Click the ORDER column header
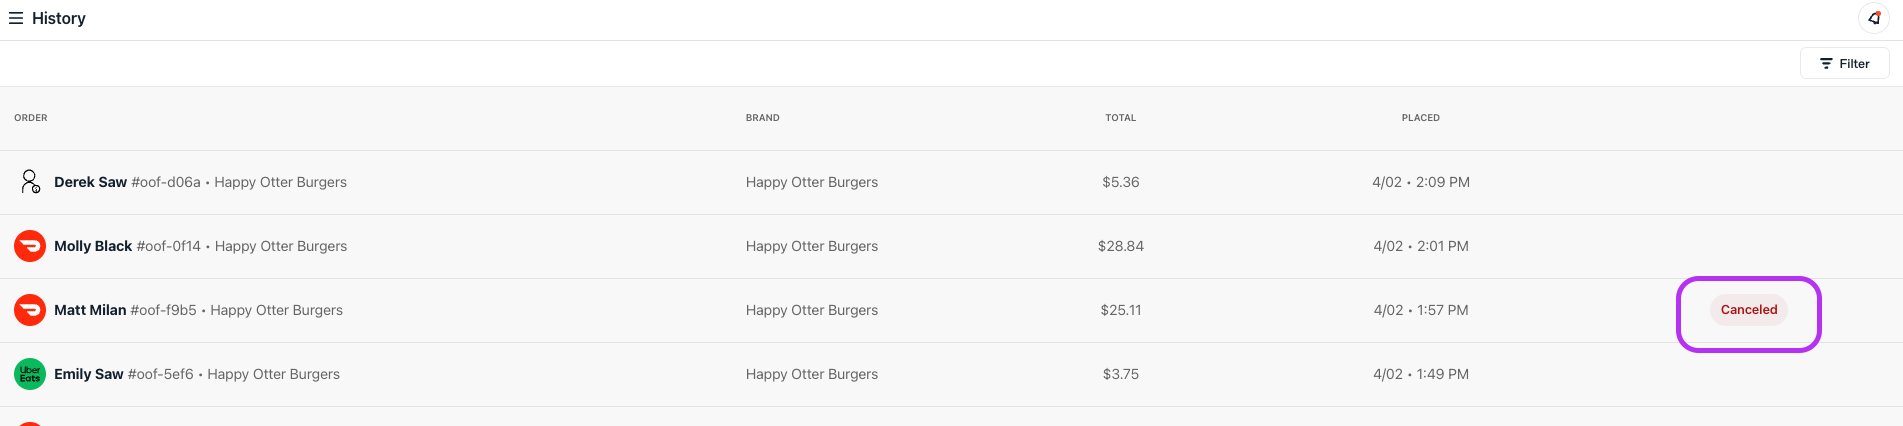Viewport: 1903px width, 426px height. point(31,118)
